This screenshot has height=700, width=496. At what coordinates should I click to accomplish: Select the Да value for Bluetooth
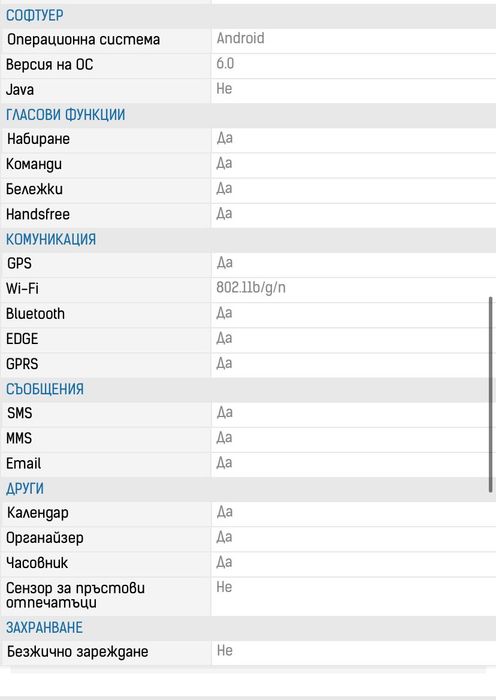224,313
